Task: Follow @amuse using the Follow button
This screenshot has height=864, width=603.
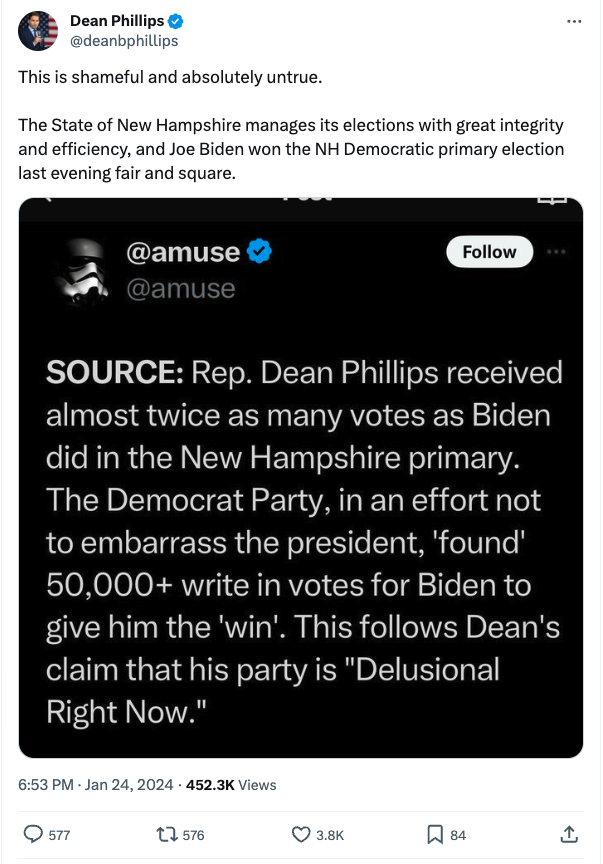Action: (489, 252)
